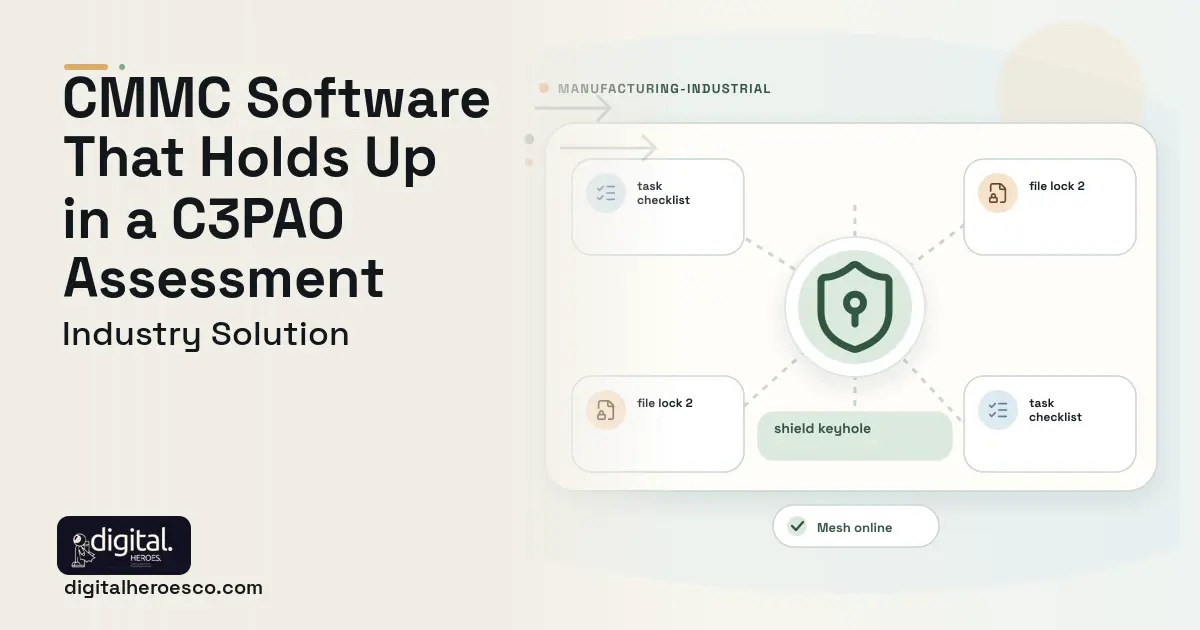Click the top-left "task checklist" text
This screenshot has width=1200, height=630.
[x=664, y=193]
